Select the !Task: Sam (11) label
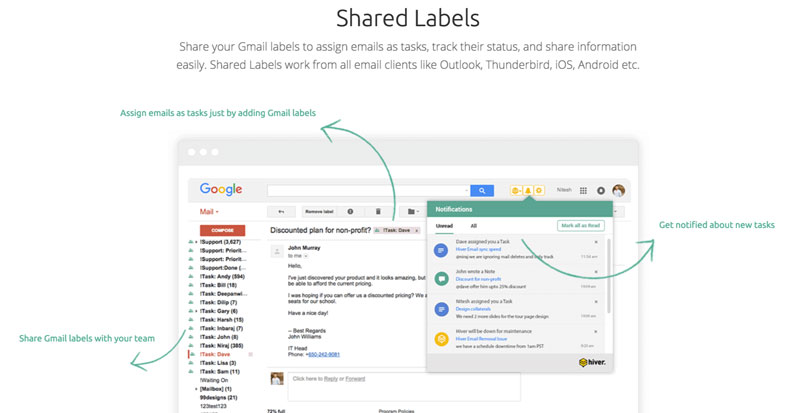800x413 pixels. click(x=219, y=372)
